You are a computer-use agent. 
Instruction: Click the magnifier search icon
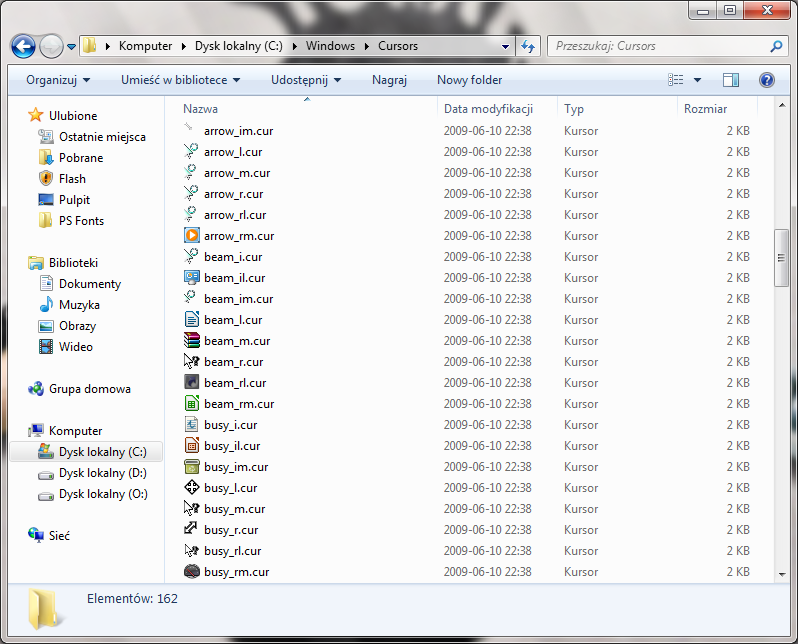776,46
